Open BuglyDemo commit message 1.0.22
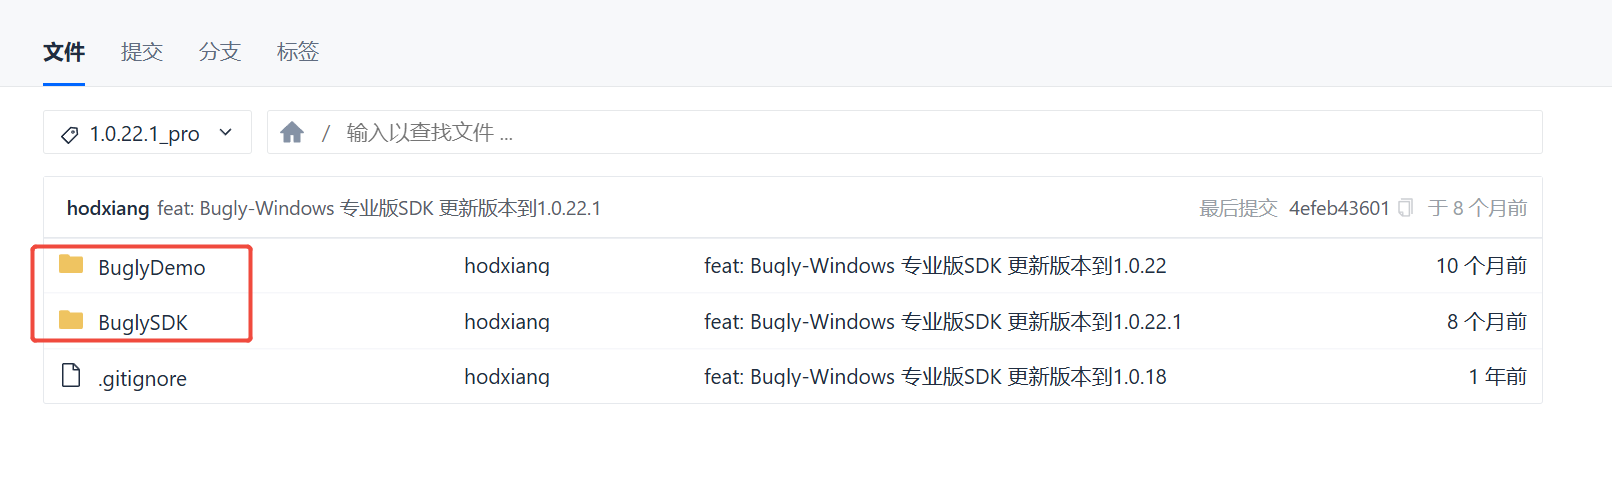 coord(935,266)
